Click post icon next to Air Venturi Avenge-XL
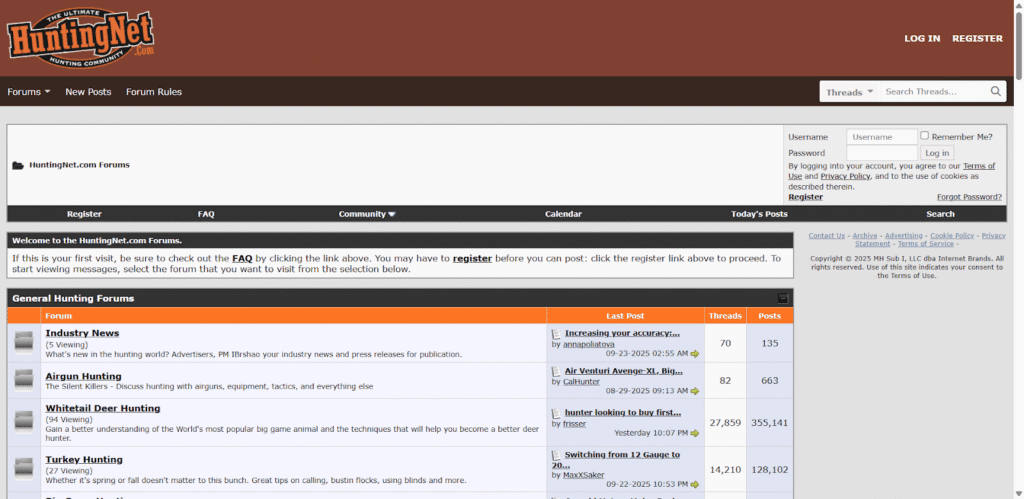The image size is (1024, 499). (x=556, y=372)
